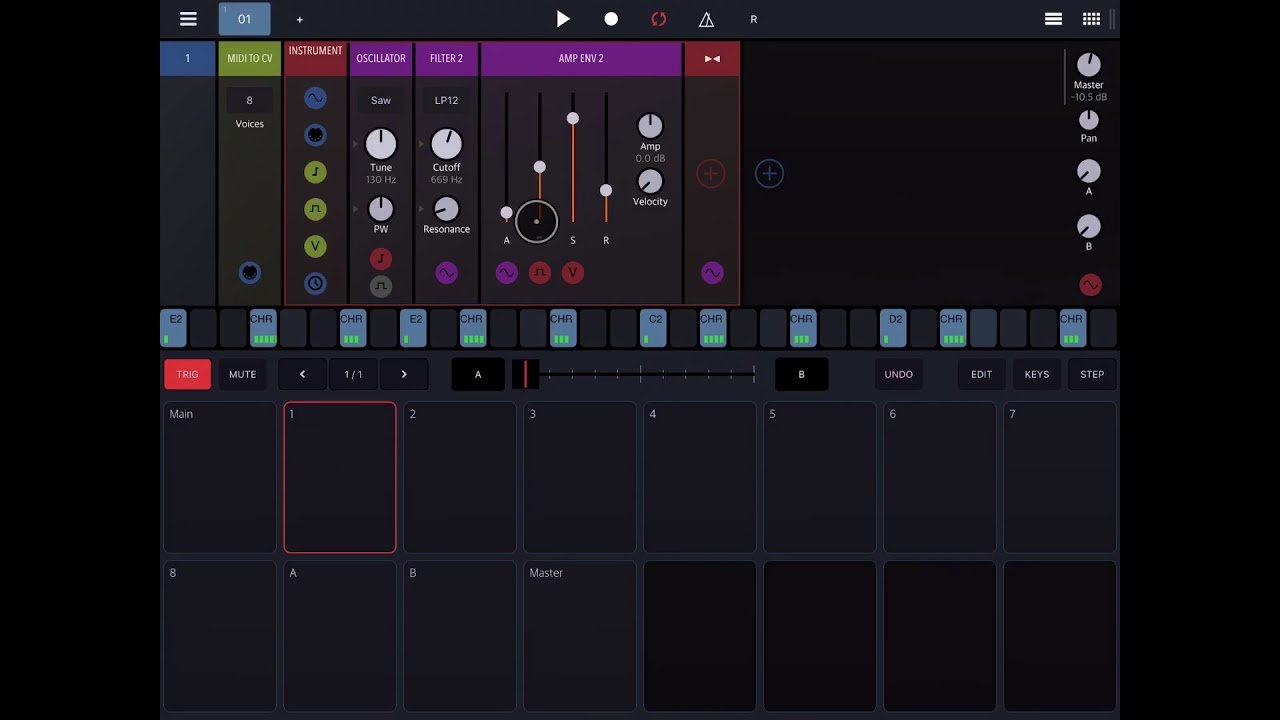
Task: Open the list view icon
Action: (1053, 19)
